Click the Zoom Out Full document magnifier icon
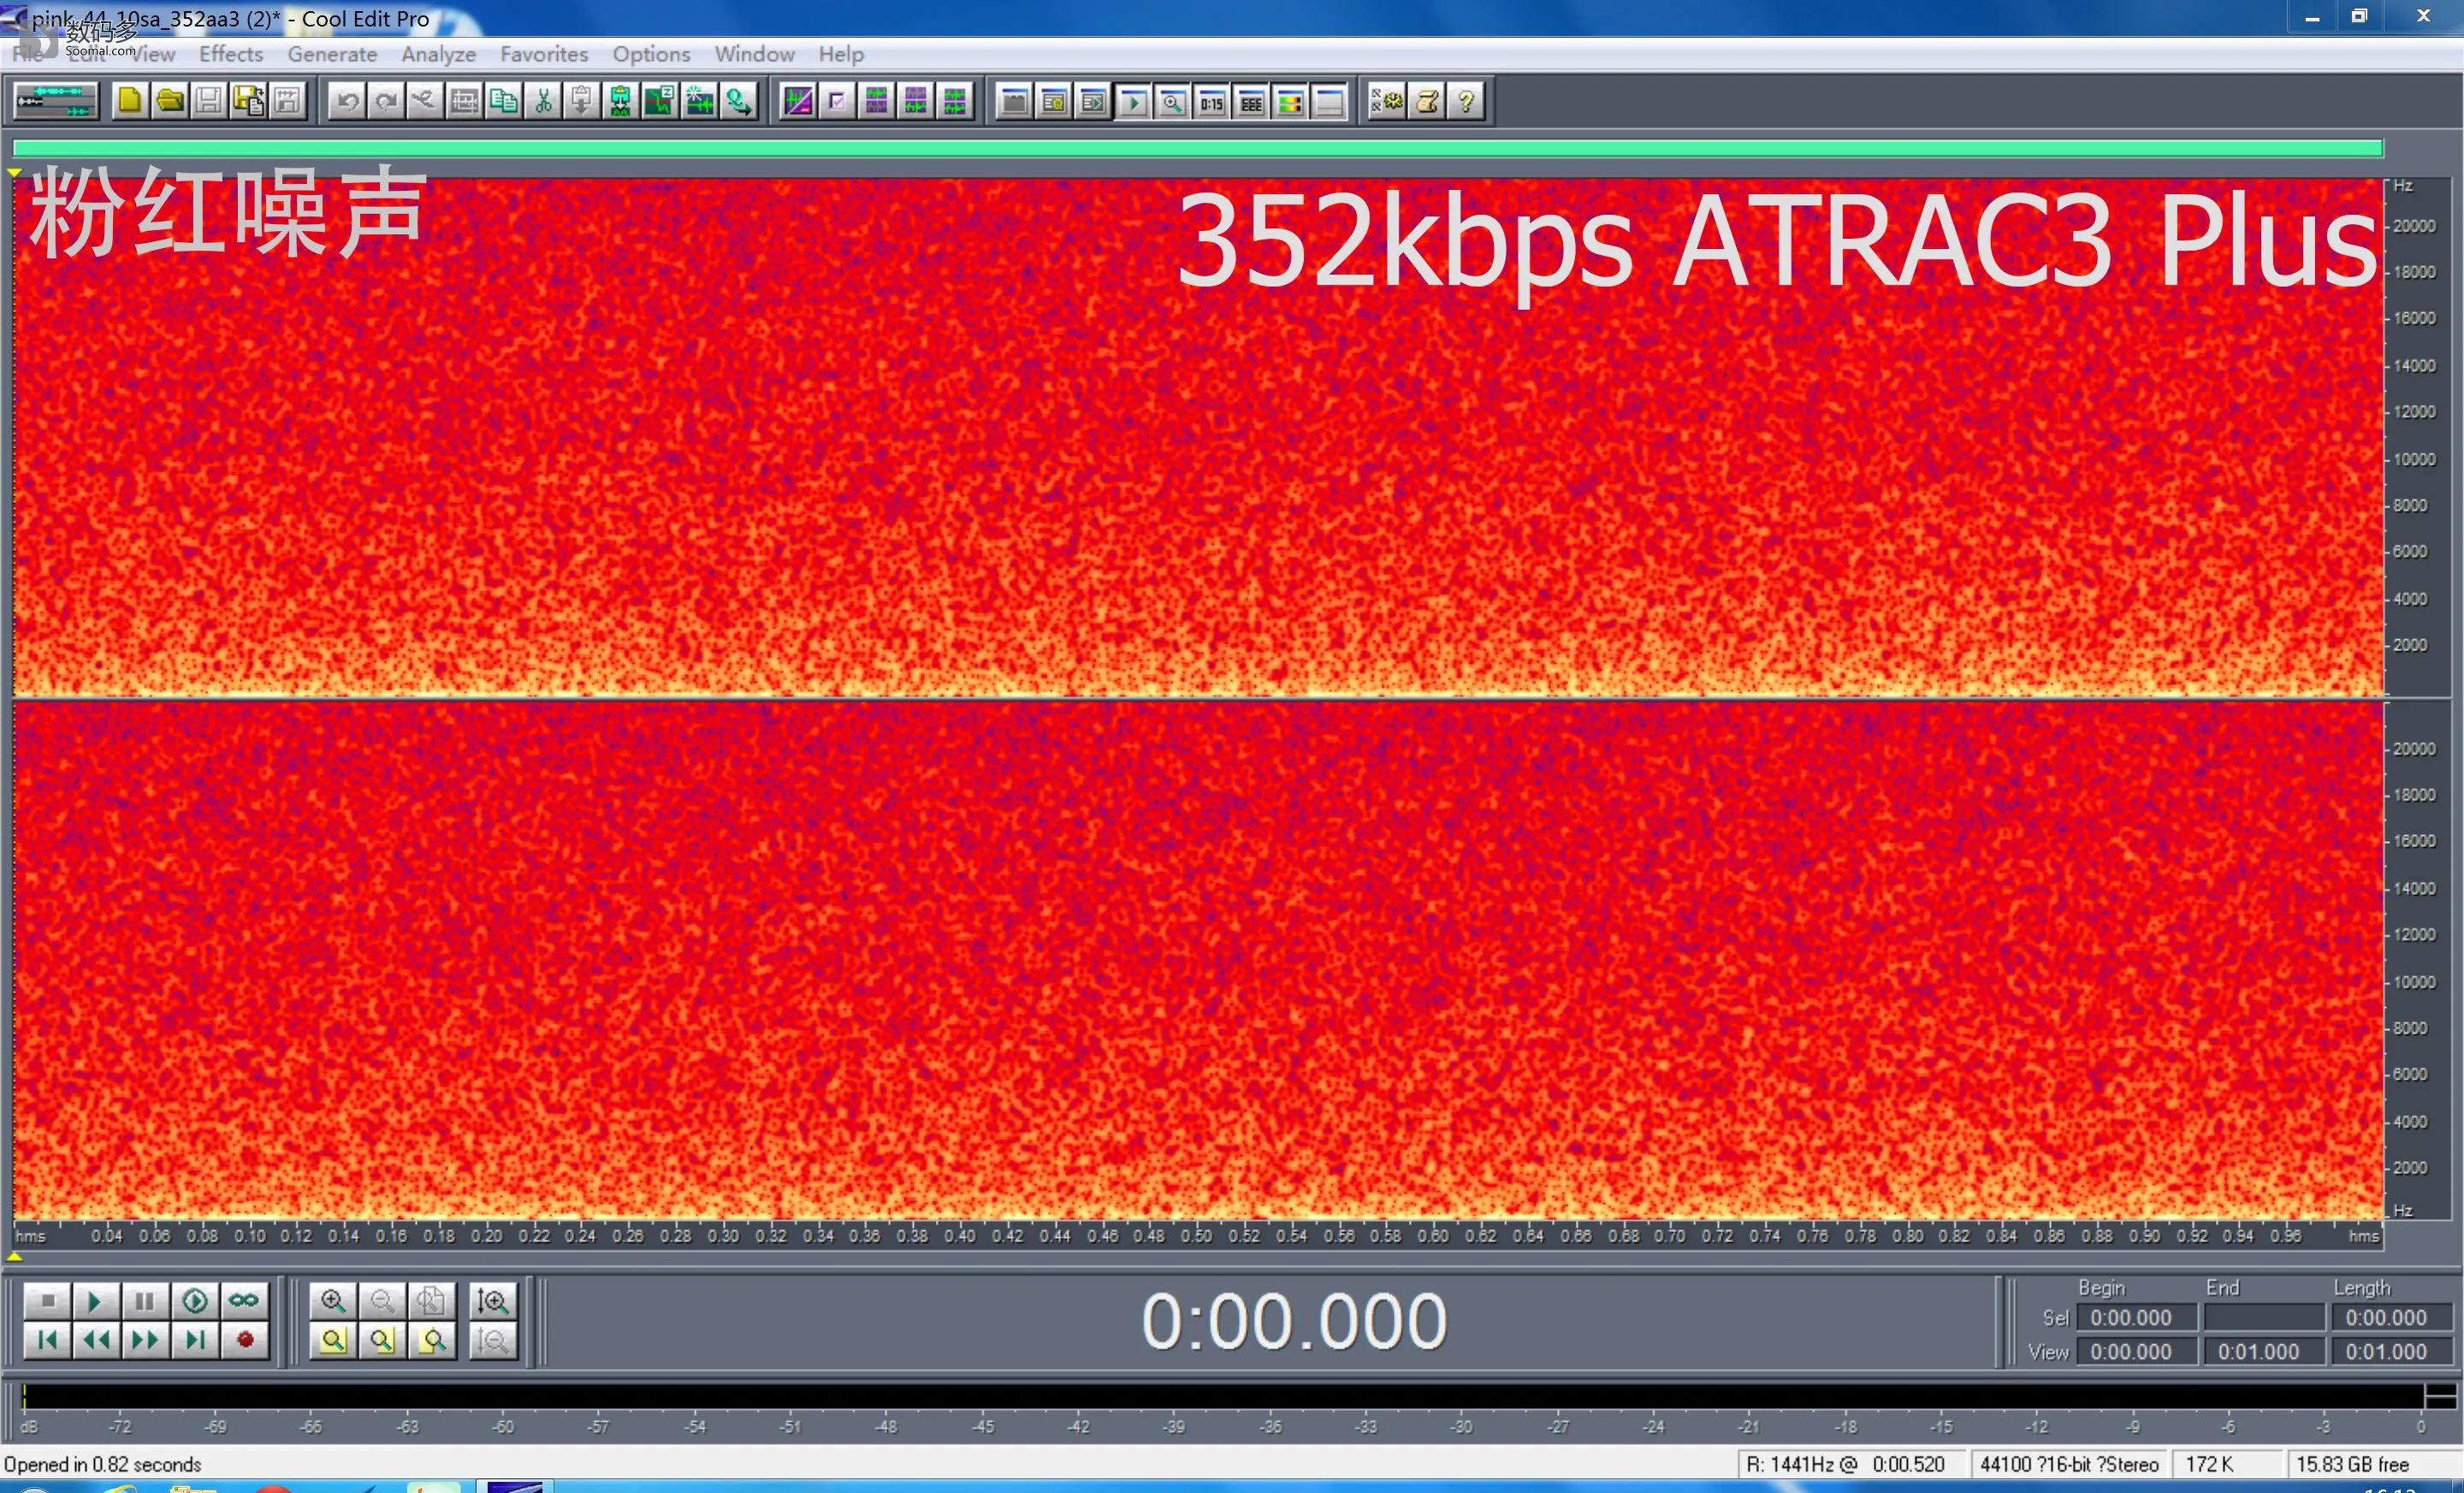 (x=432, y=1301)
